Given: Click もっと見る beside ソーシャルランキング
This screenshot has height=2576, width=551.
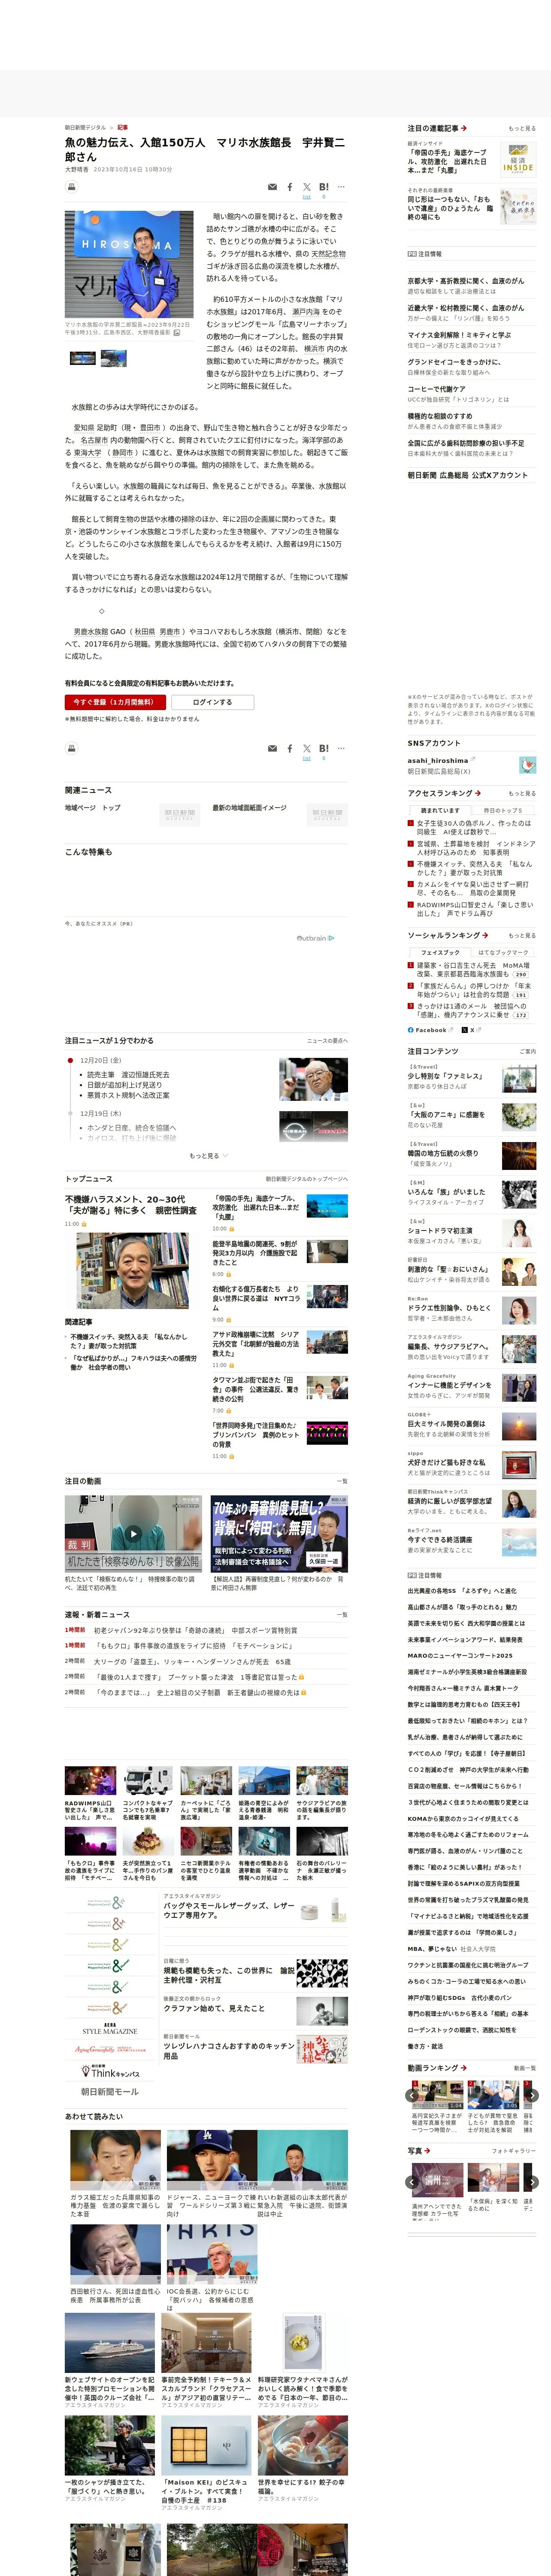Looking at the screenshot, I should pos(522,935).
